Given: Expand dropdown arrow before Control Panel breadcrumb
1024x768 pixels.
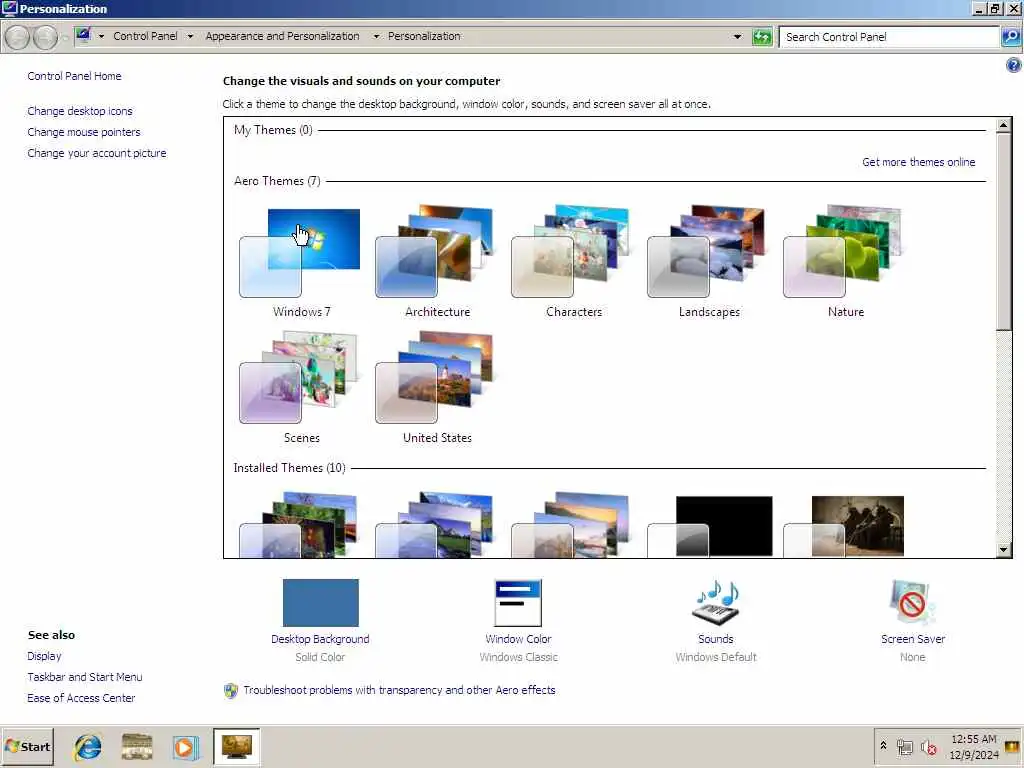Looking at the screenshot, I should pyautogui.click(x=101, y=37).
